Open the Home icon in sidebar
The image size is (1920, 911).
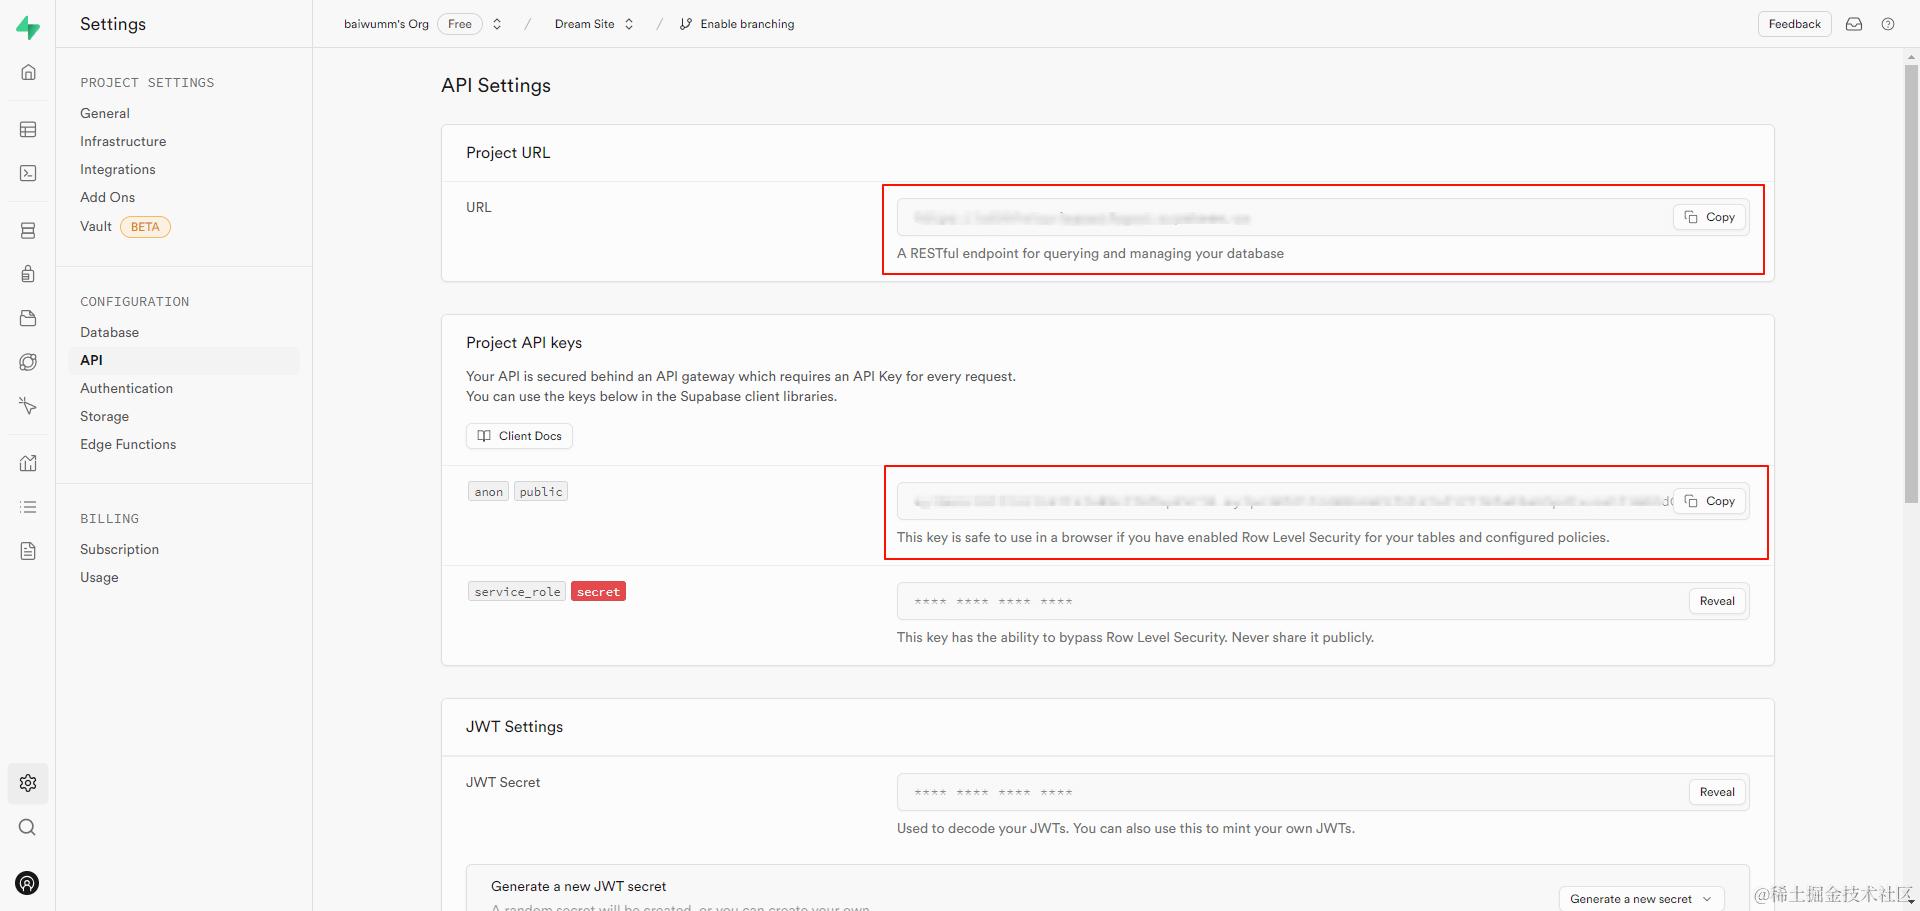[x=28, y=72]
